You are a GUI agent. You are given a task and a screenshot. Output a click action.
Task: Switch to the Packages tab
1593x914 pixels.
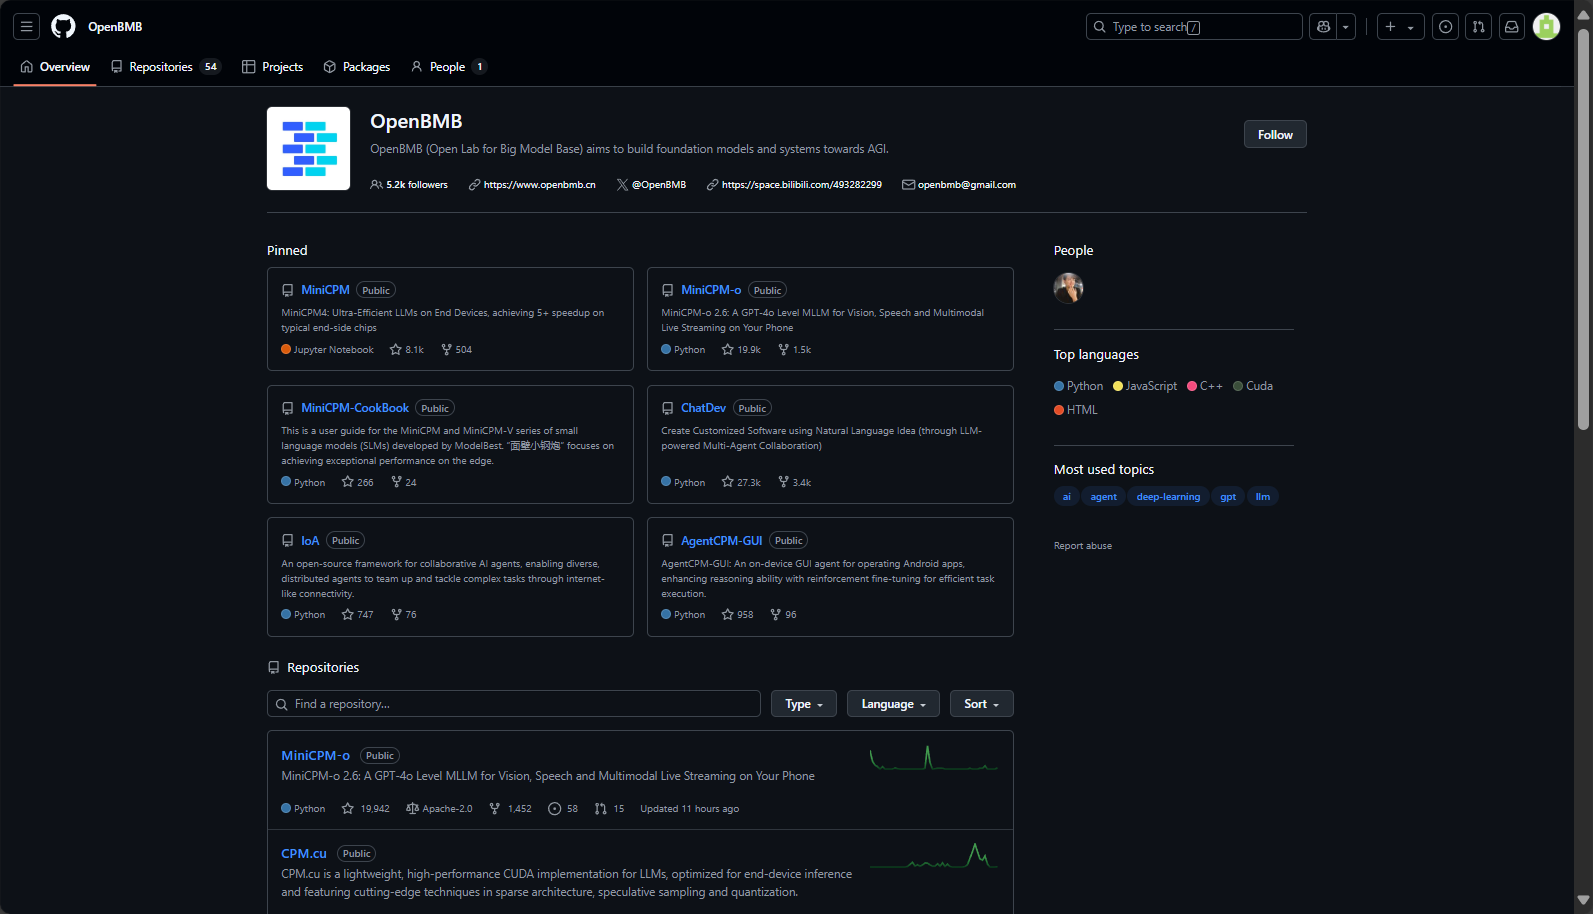(x=357, y=67)
